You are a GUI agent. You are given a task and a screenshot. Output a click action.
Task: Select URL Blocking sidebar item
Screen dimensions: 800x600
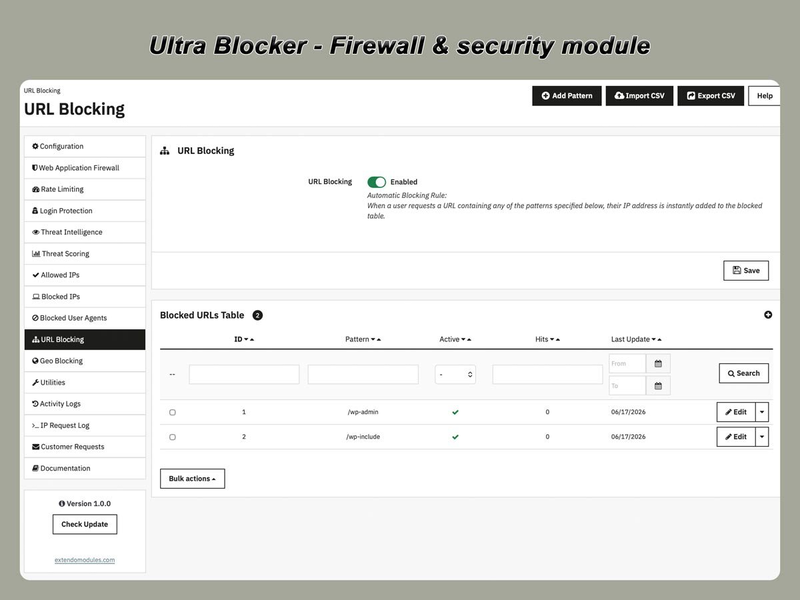click(85, 339)
